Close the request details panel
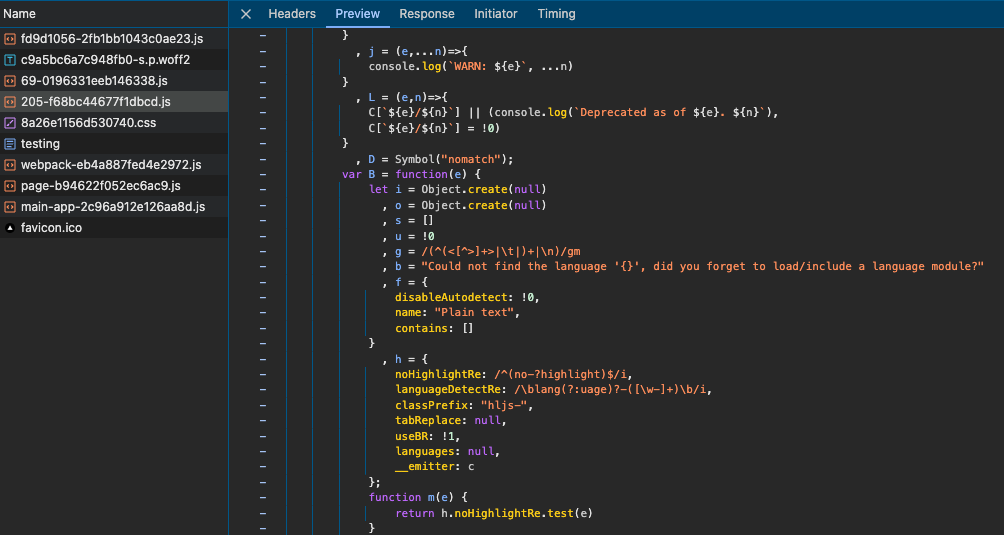Viewport: 1004px width, 535px height. tap(246, 14)
